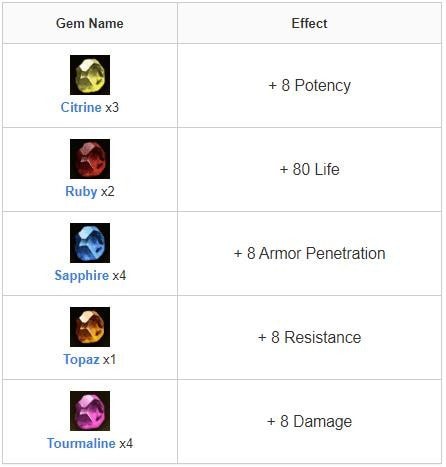Click the orange Topaz gem icon
This screenshot has height=467, width=446.
coord(90,327)
